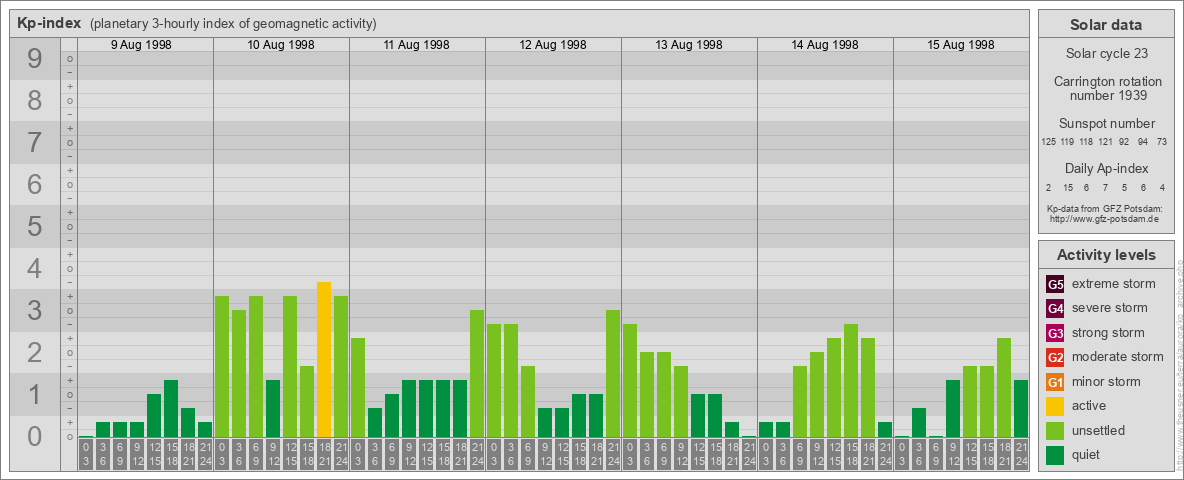Click the Solar data panel header
Viewport: 1184px width, 480px height.
tap(1105, 25)
